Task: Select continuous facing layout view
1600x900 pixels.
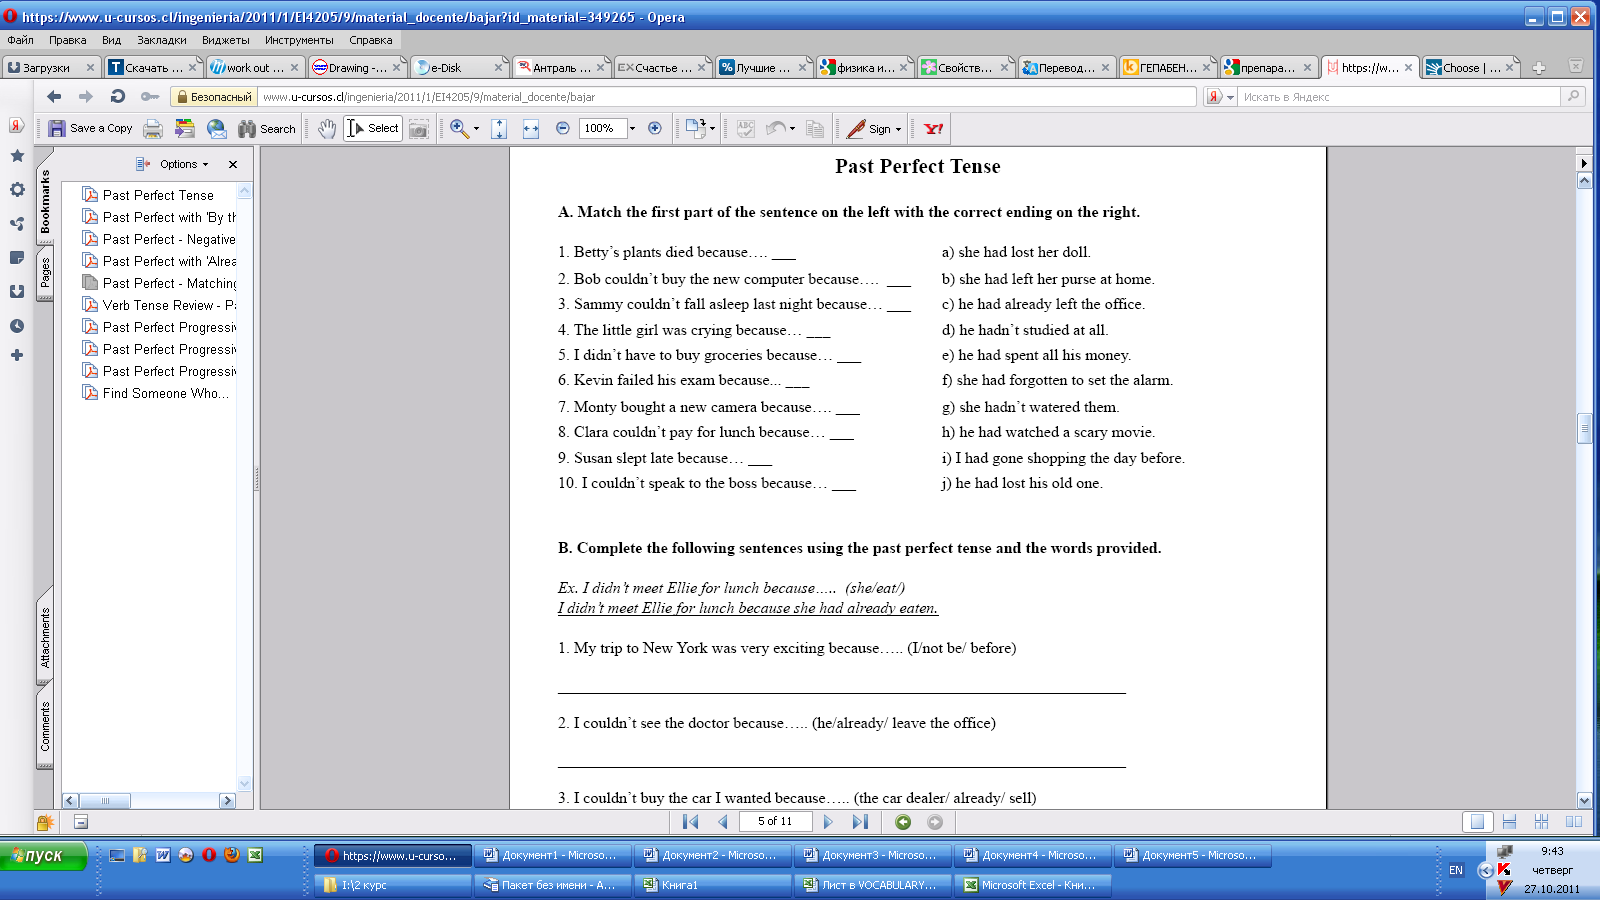Action: point(1541,822)
